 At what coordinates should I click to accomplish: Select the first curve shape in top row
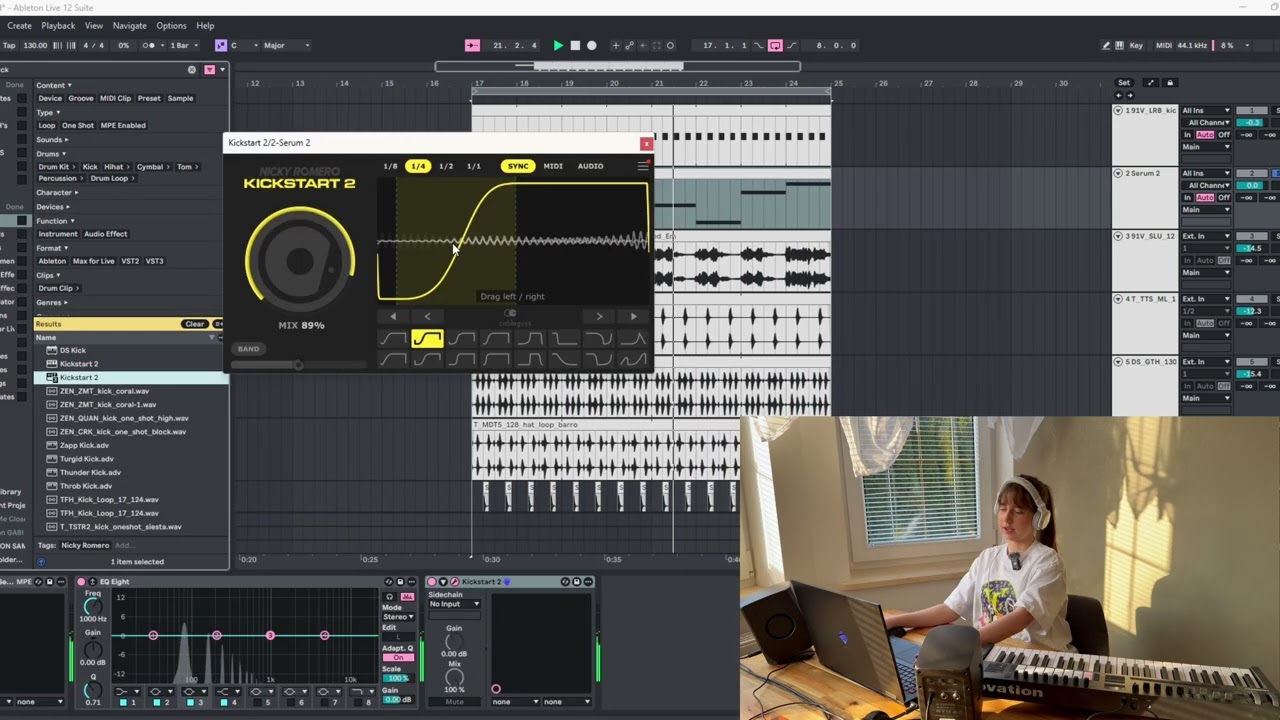click(393, 339)
